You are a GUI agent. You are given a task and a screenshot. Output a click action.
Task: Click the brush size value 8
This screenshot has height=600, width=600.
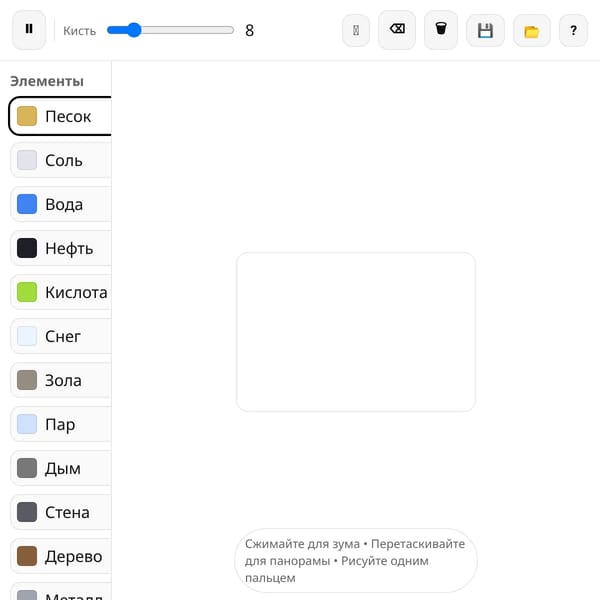[249, 30]
